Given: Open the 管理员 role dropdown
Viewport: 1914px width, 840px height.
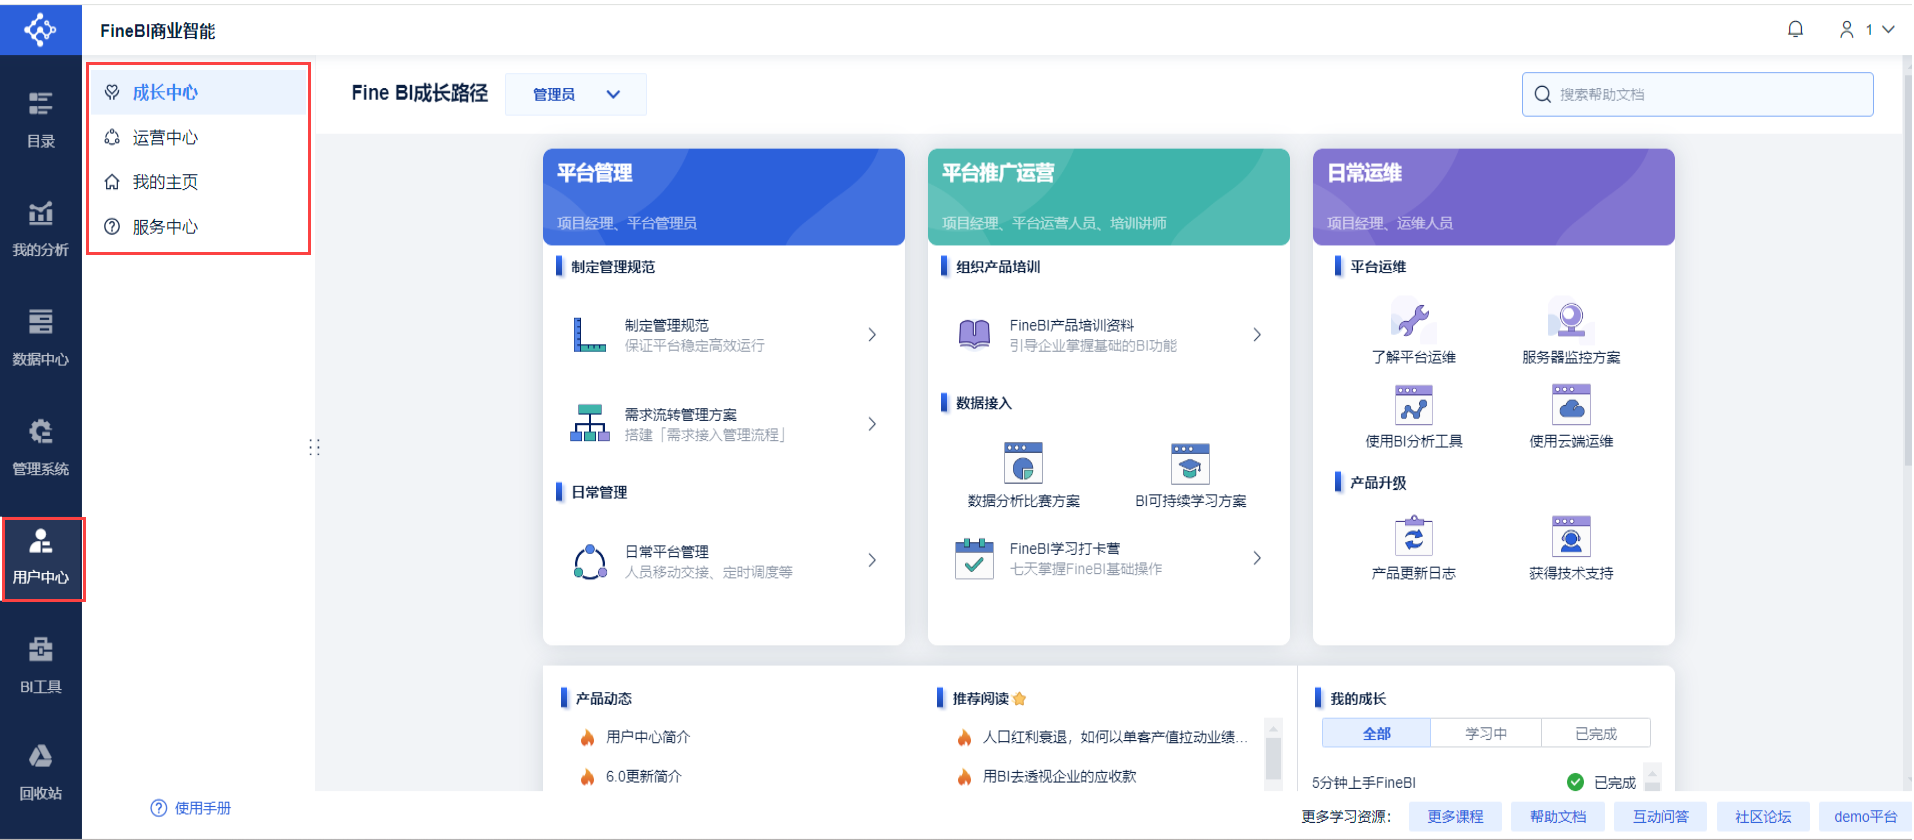Looking at the screenshot, I should [x=576, y=94].
